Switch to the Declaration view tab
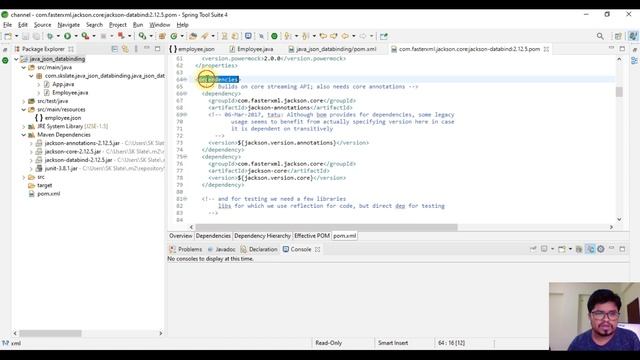Screen dimensions: 640x360 (x=259, y=249)
